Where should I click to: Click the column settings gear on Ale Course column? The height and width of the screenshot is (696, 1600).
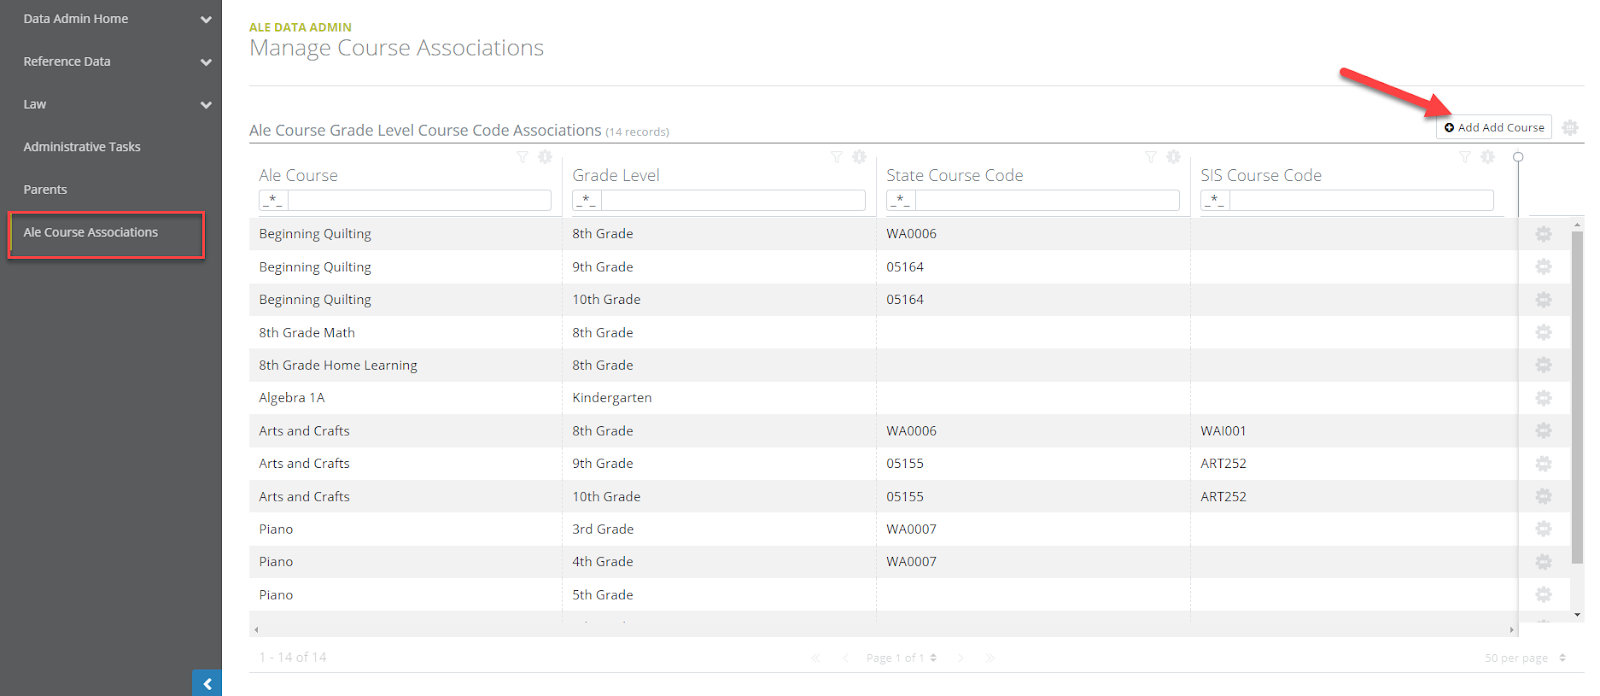pos(545,157)
